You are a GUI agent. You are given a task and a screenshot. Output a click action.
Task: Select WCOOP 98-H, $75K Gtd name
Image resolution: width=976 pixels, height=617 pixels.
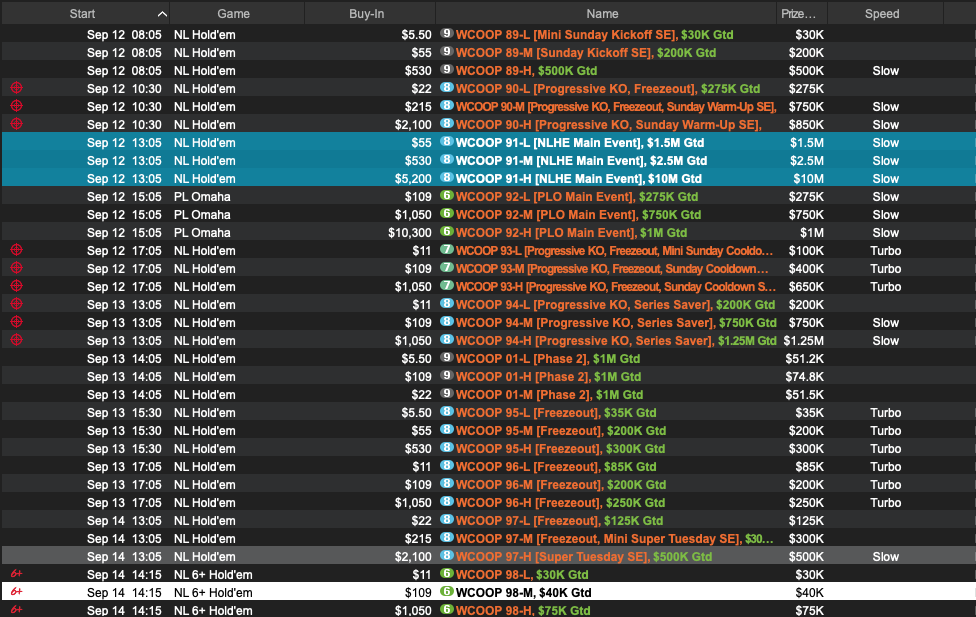pos(523,611)
